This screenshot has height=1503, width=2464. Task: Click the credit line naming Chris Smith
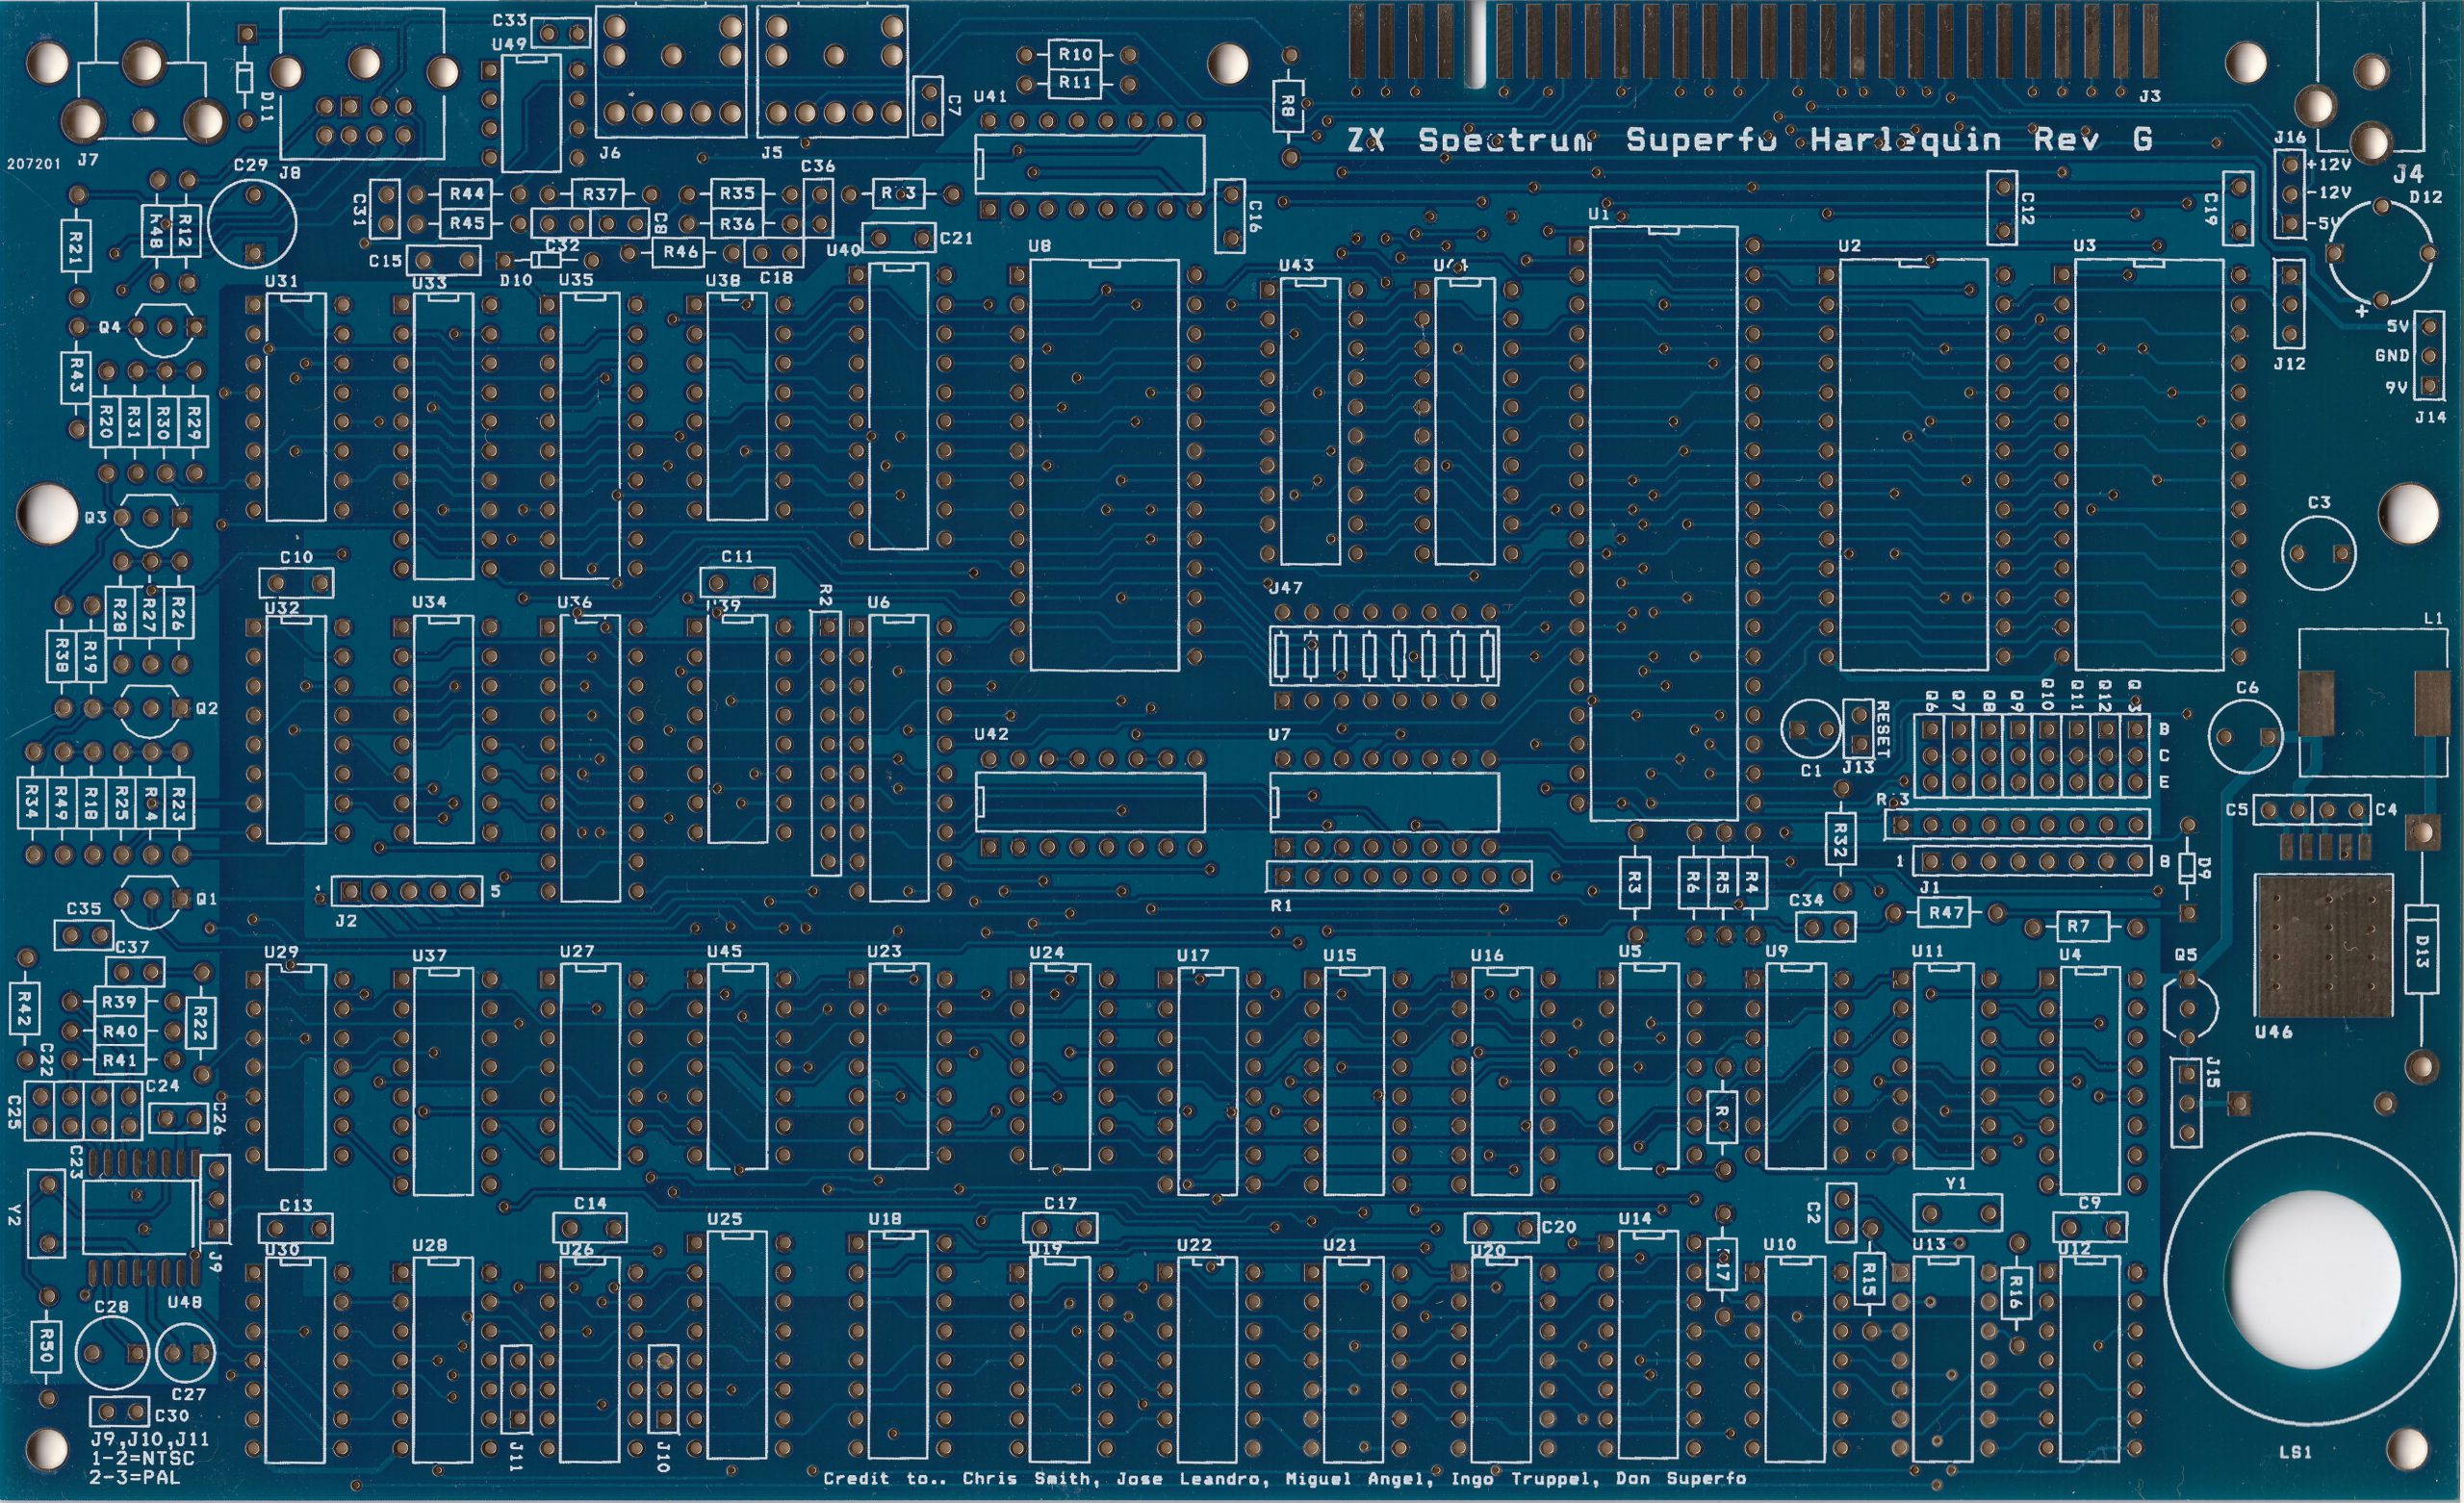coord(1285,1478)
